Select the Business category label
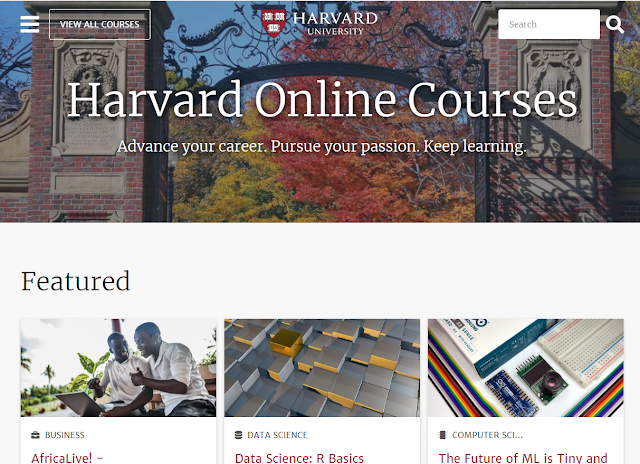 (64, 435)
